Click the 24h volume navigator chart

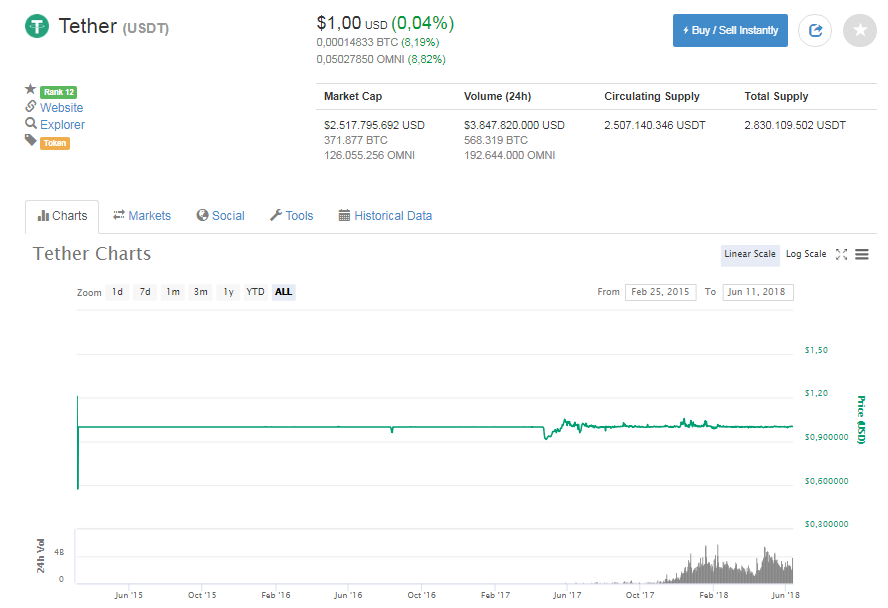(x=434, y=556)
